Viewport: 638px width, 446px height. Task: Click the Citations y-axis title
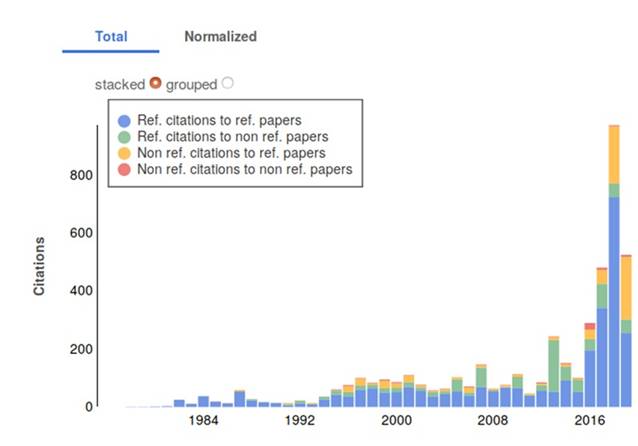tap(40, 266)
